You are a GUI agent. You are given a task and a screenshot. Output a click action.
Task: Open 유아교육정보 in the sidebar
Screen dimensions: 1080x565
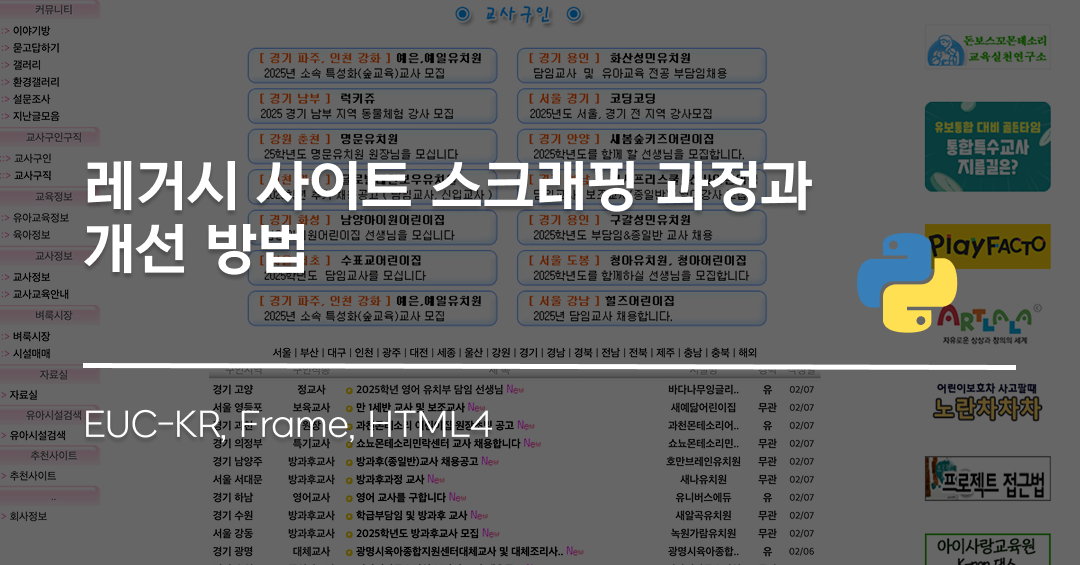41,218
